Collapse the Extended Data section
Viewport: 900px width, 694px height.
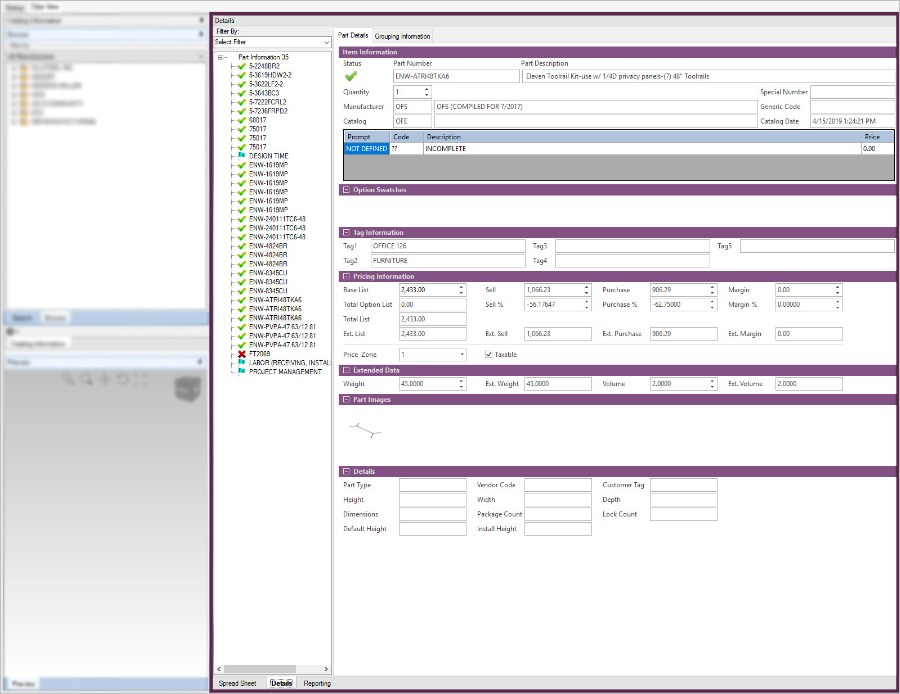(x=346, y=370)
